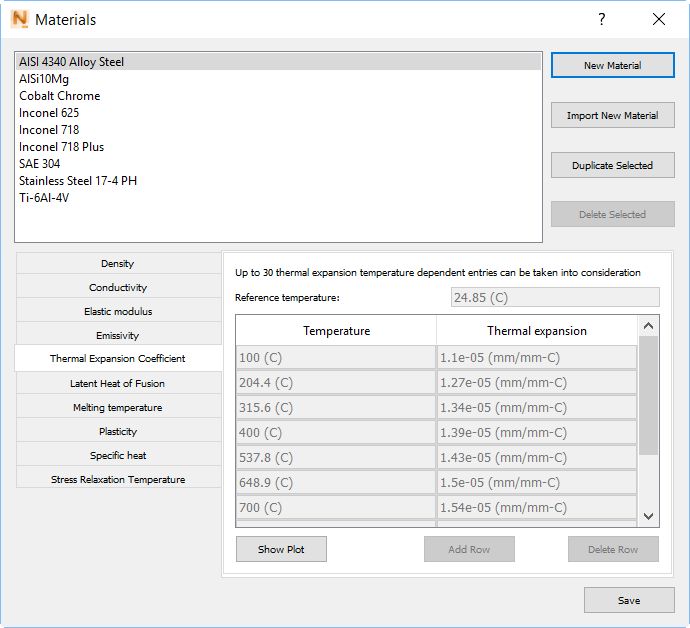690x628 pixels.
Task: Pick the Inconel 718 entry
Action: [278, 130]
